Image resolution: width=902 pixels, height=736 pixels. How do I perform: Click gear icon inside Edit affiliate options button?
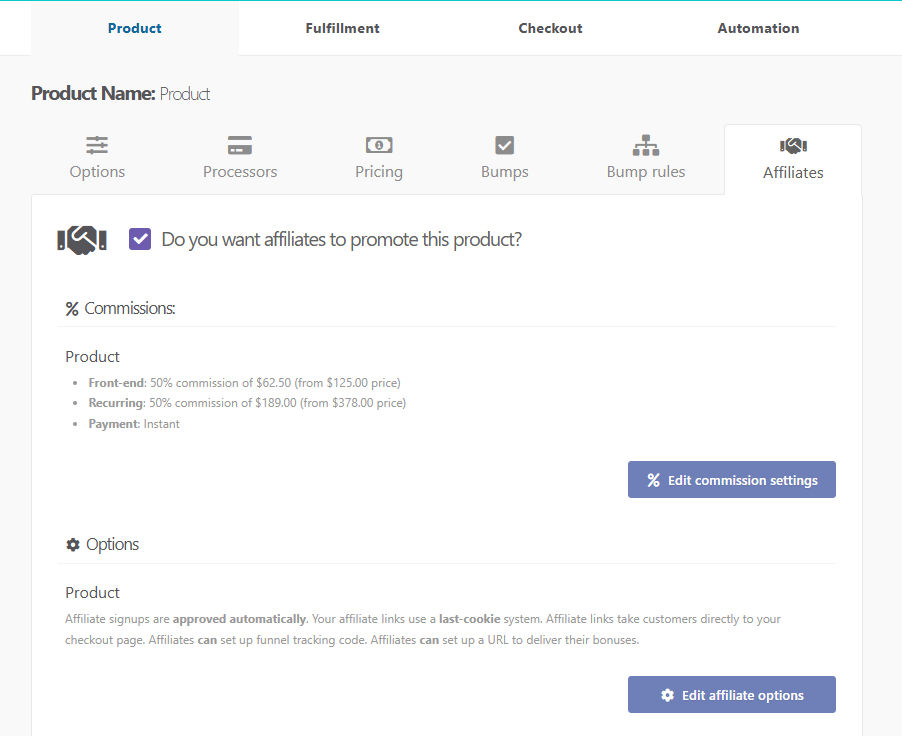click(x=668, y=695)
